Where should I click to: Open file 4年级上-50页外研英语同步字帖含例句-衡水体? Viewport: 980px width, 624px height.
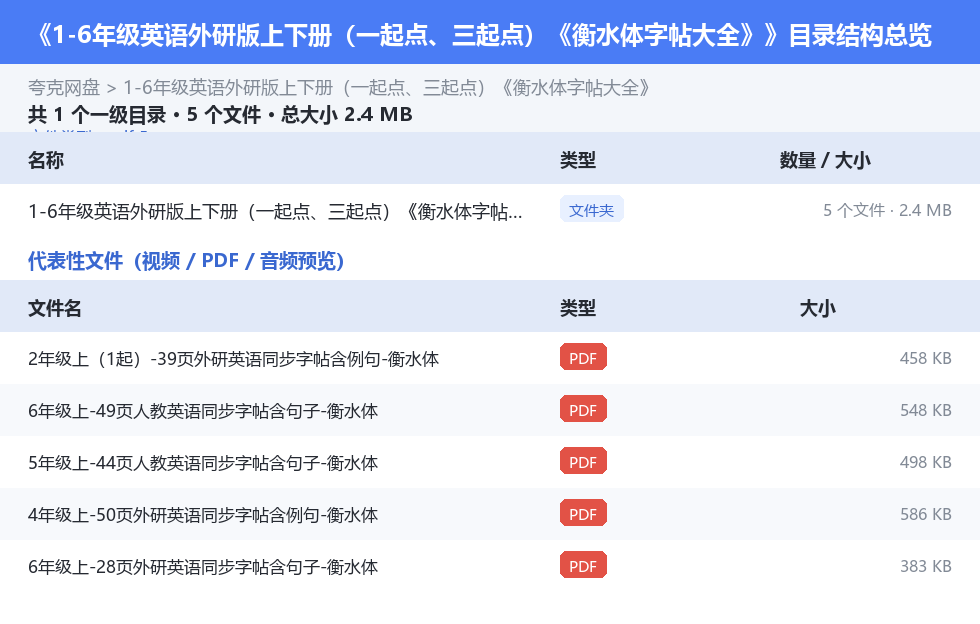point(202,515)
